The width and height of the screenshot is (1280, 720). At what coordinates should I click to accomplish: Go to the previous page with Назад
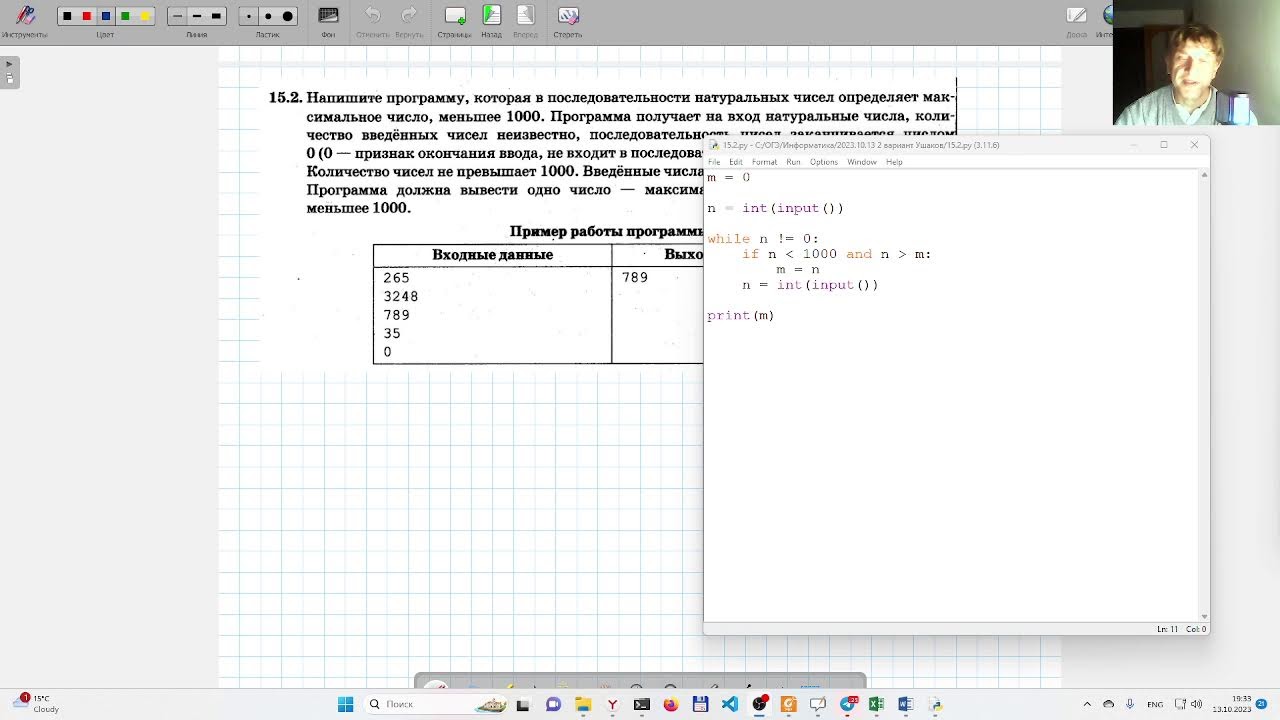491,20
